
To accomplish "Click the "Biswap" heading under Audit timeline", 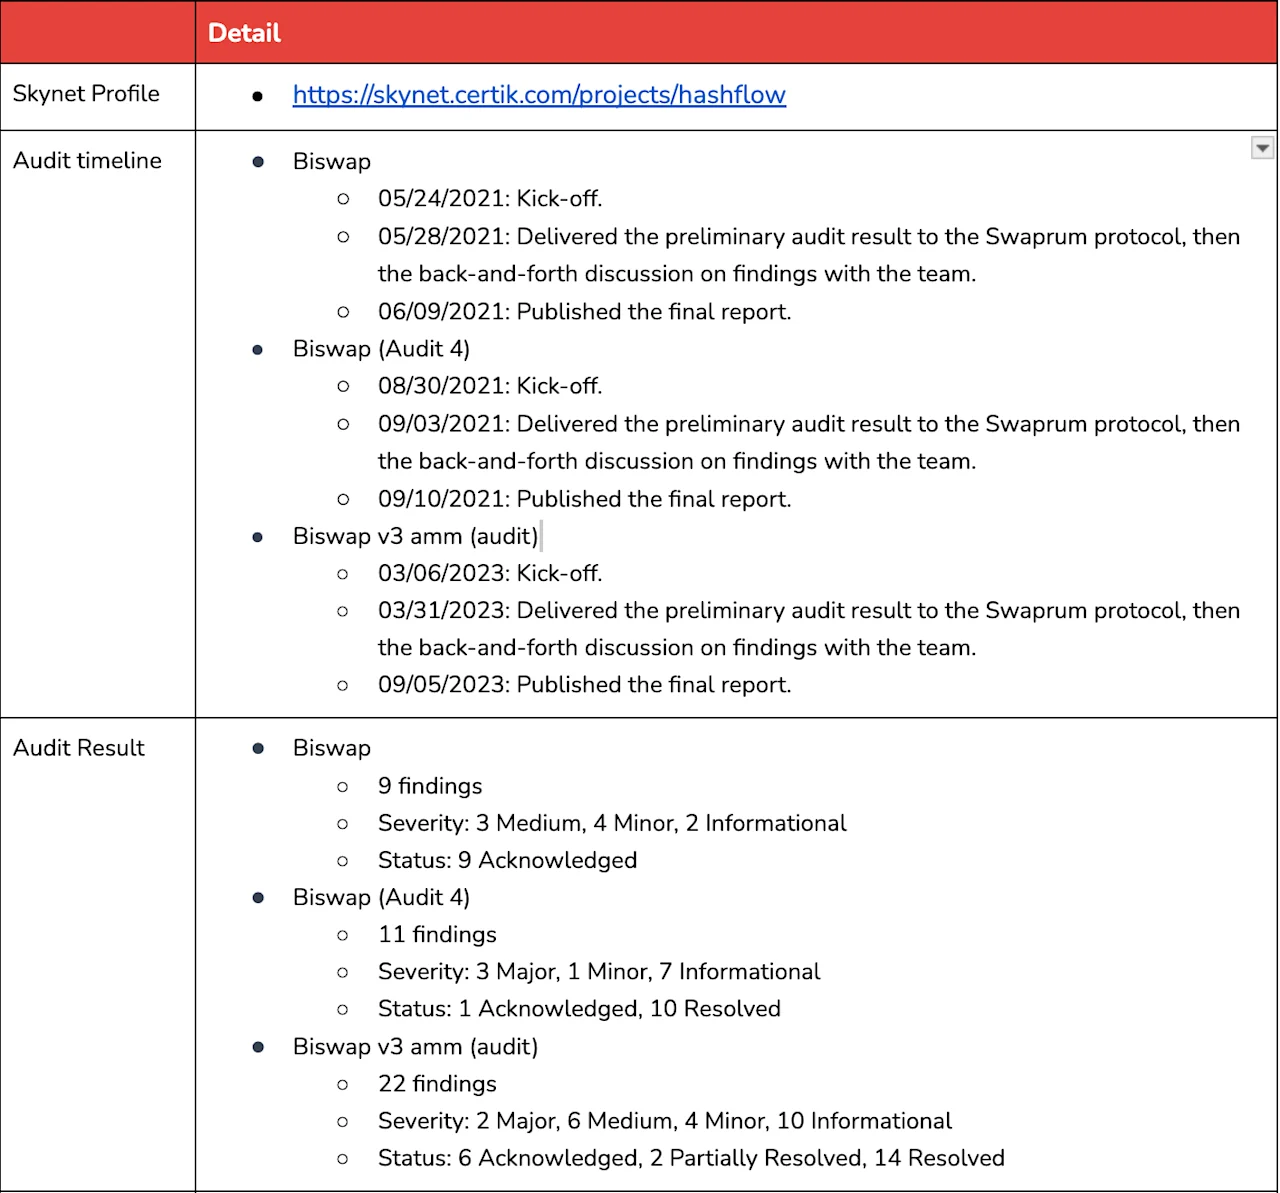I will tap(332, 162).
